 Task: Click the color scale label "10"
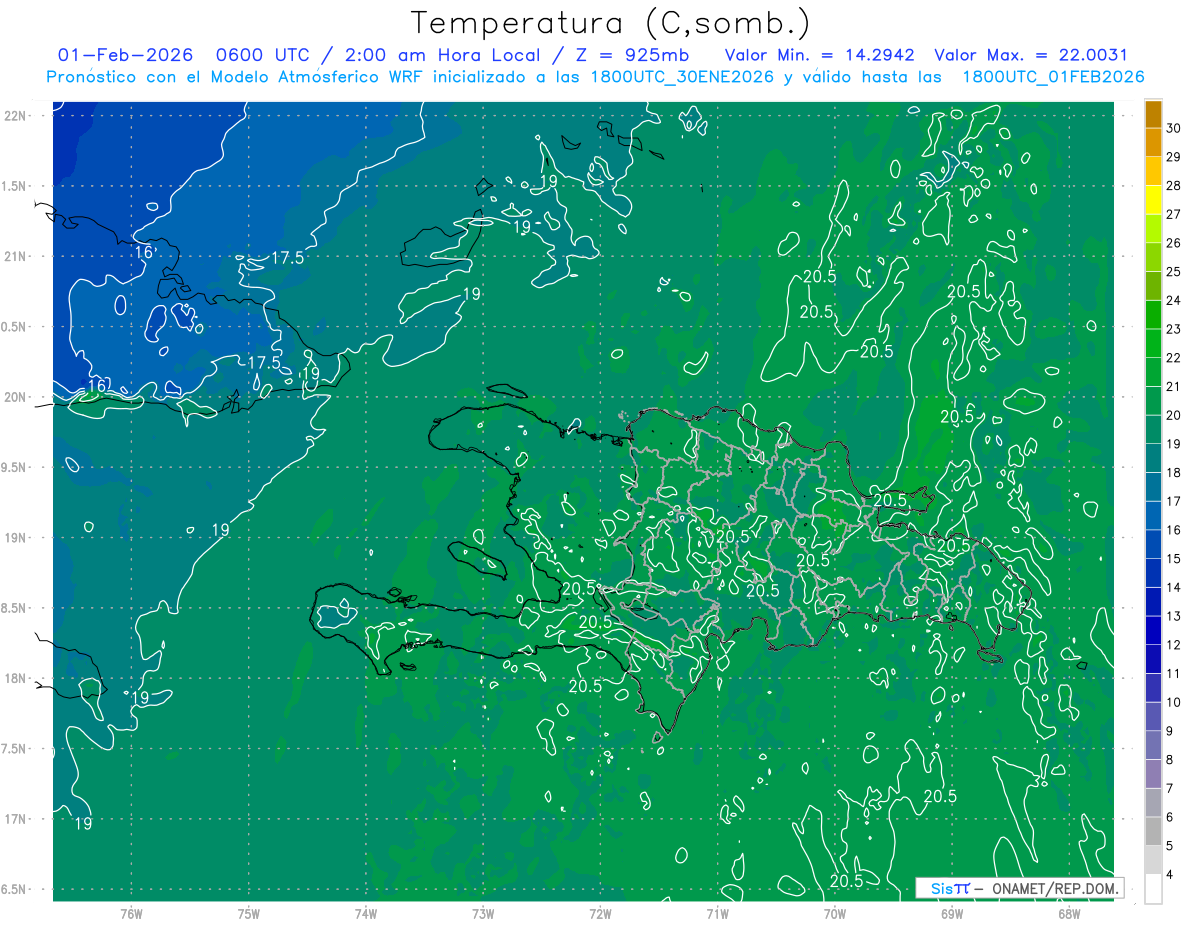click(x=1173, y=702)
